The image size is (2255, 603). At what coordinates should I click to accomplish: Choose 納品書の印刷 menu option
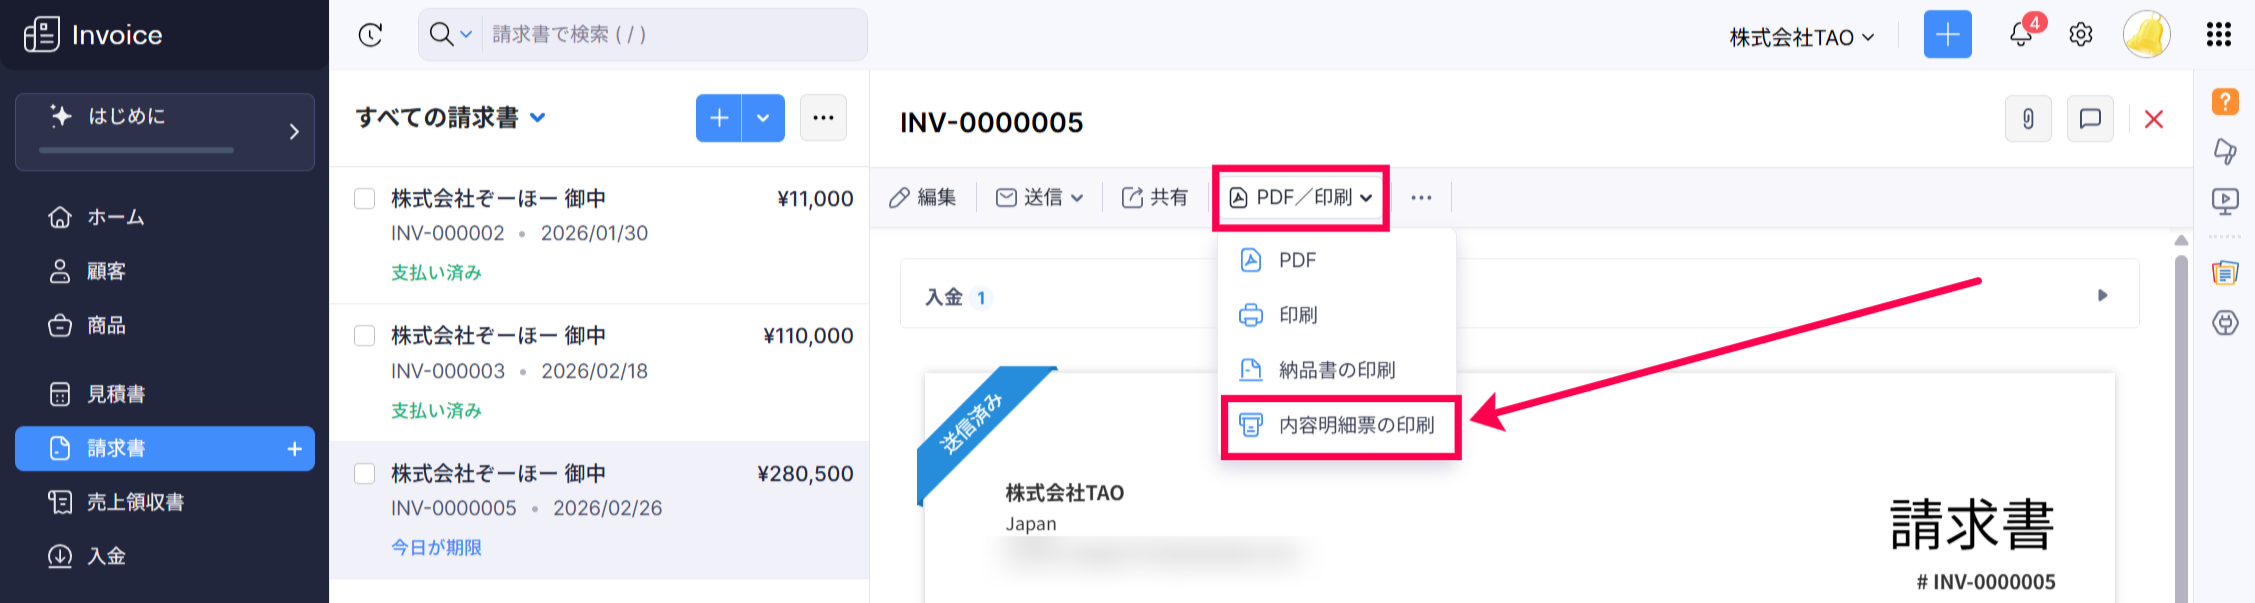(x=1336, y=371)
